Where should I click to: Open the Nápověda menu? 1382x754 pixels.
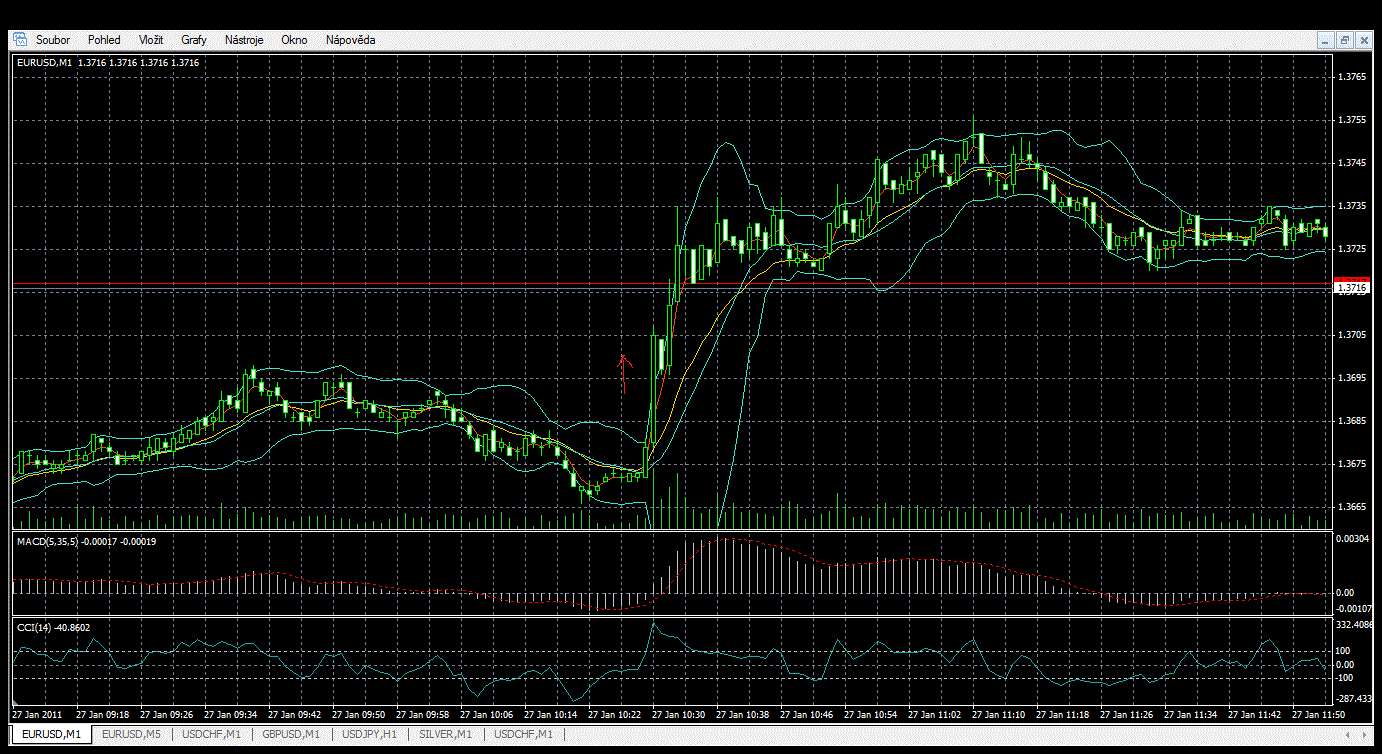click(351, 40)
